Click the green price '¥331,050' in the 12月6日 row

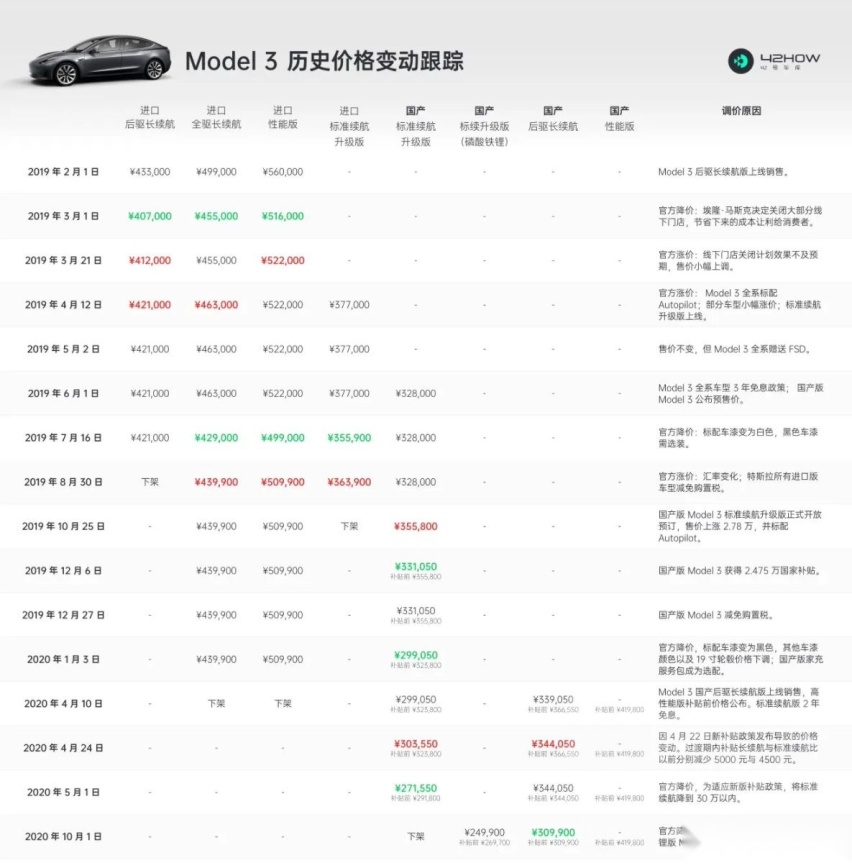415,566
